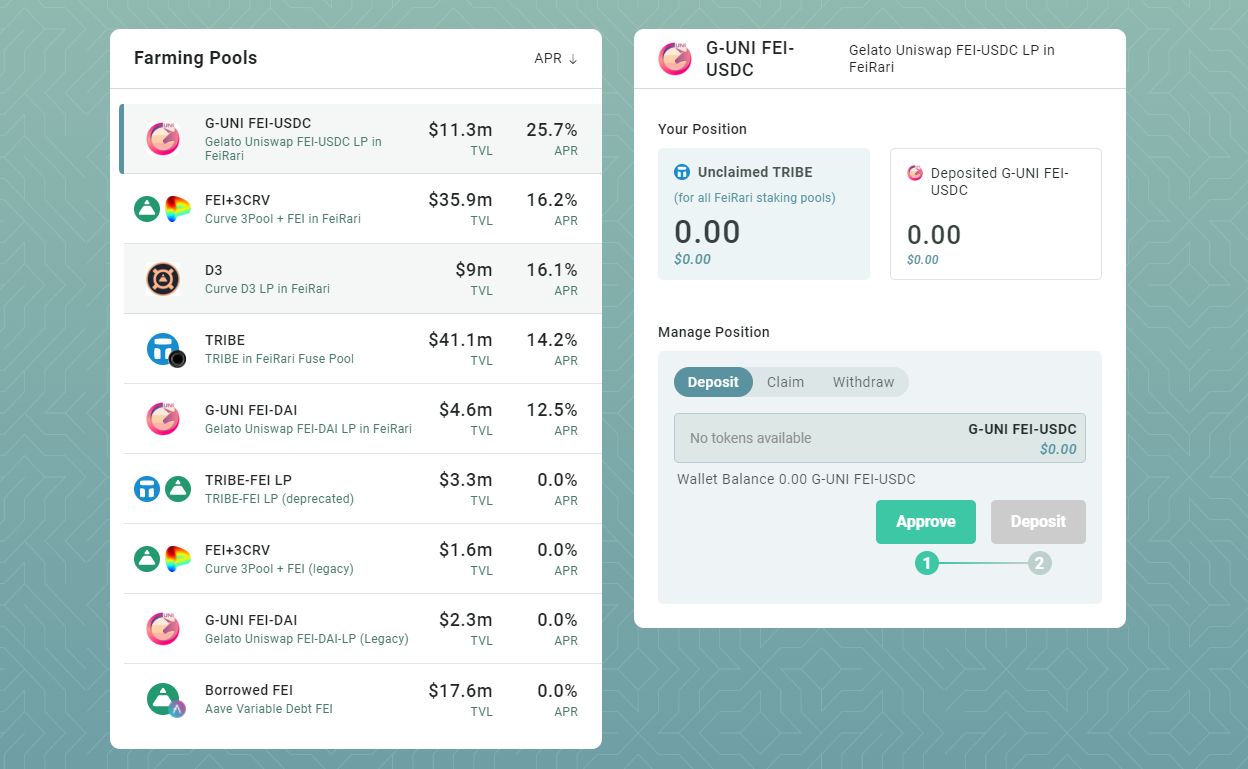
Task: Click the green FEI icon of legacy FEI+3CRV pool
Action: [147, 559]
